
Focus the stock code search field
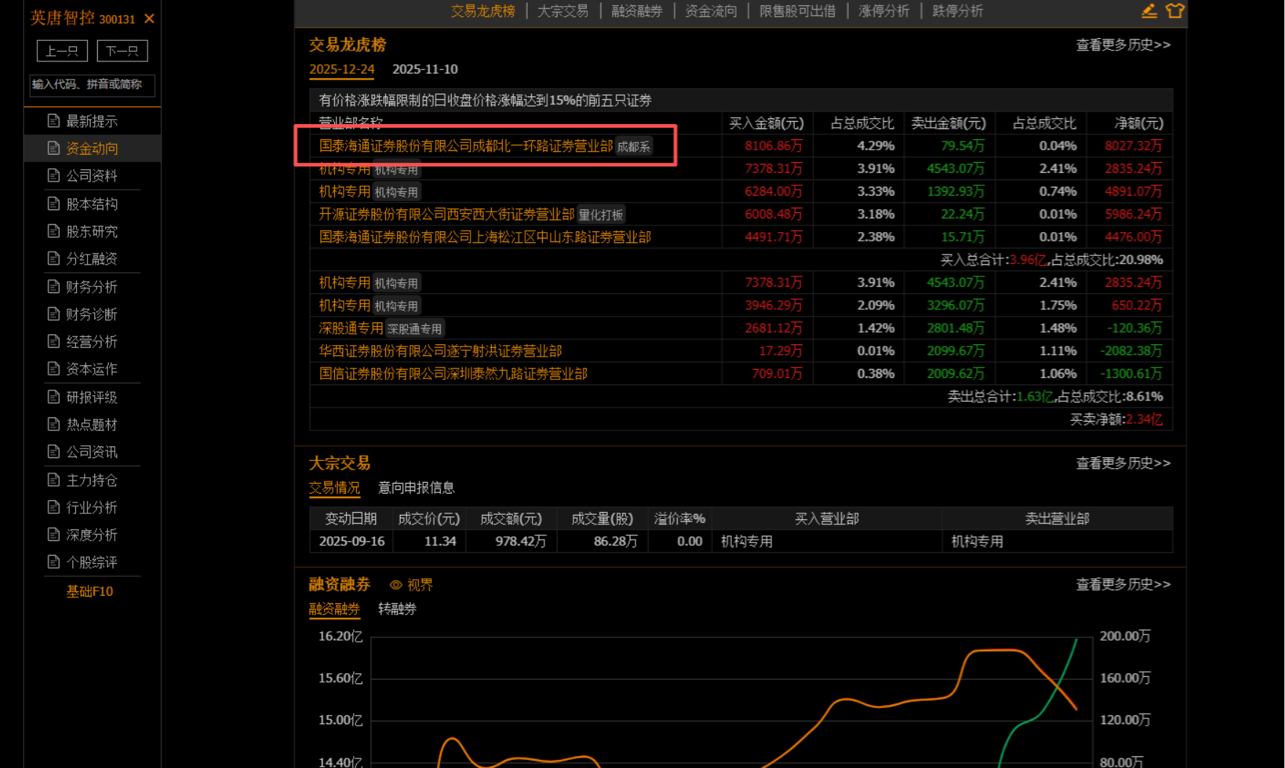coord(92,85)
